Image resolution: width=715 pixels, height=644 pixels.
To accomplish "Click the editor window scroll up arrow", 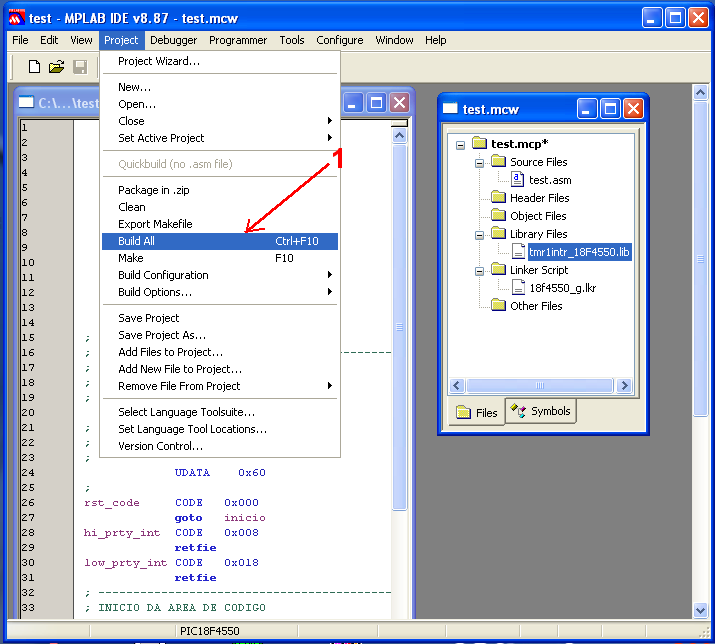I will pyautogui.click(x=399, y=135).
